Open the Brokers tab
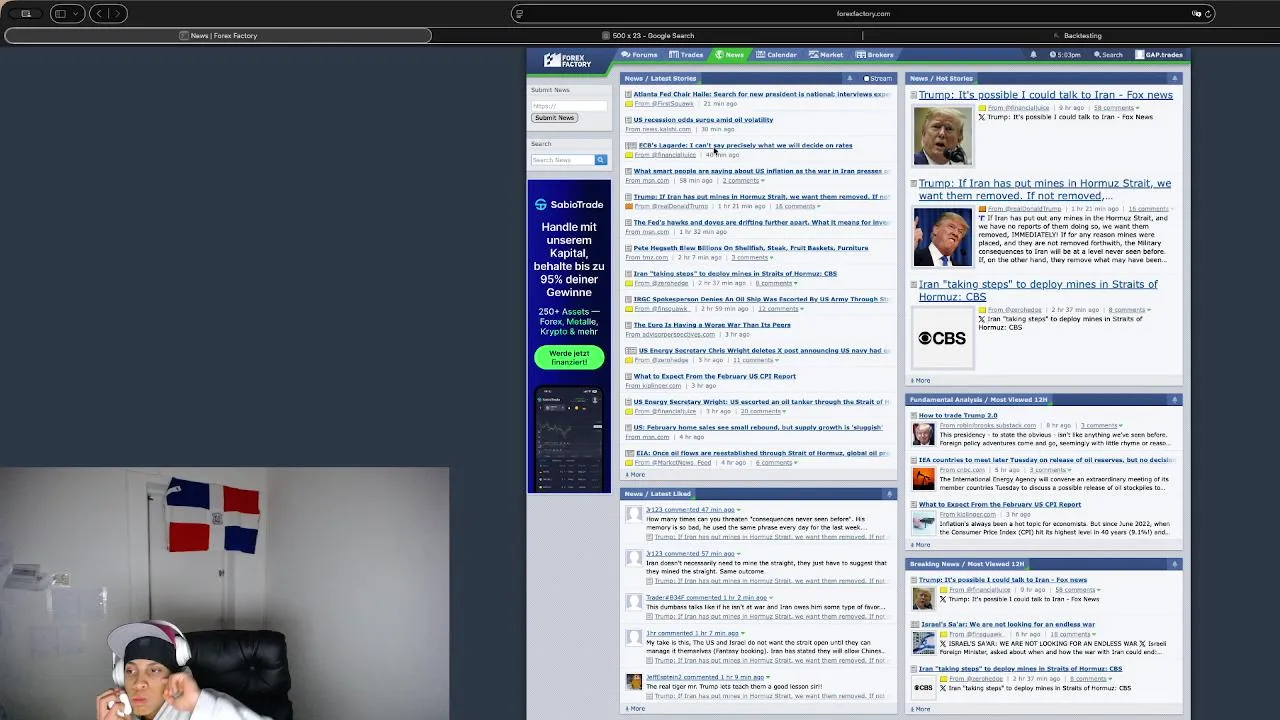The width and height of the screenshot is (1280, 720). click(x=875, y=55)
